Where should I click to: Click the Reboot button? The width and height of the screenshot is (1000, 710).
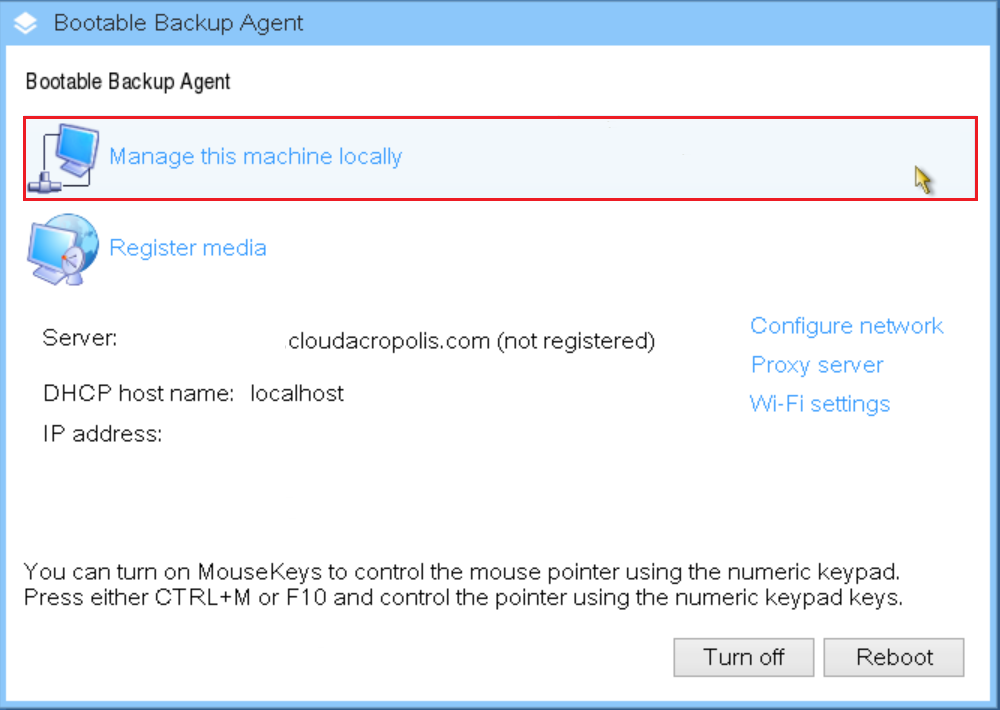[894, 657]
